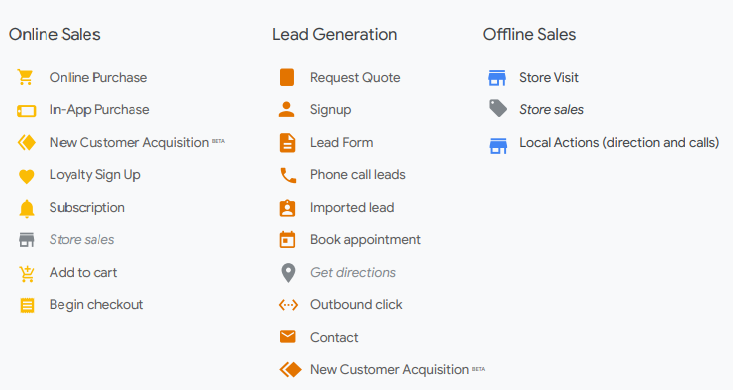Image resolution: width=733 pixels, height=390 pixels.
Task: Select the Contact label
Action: (334, 337)
